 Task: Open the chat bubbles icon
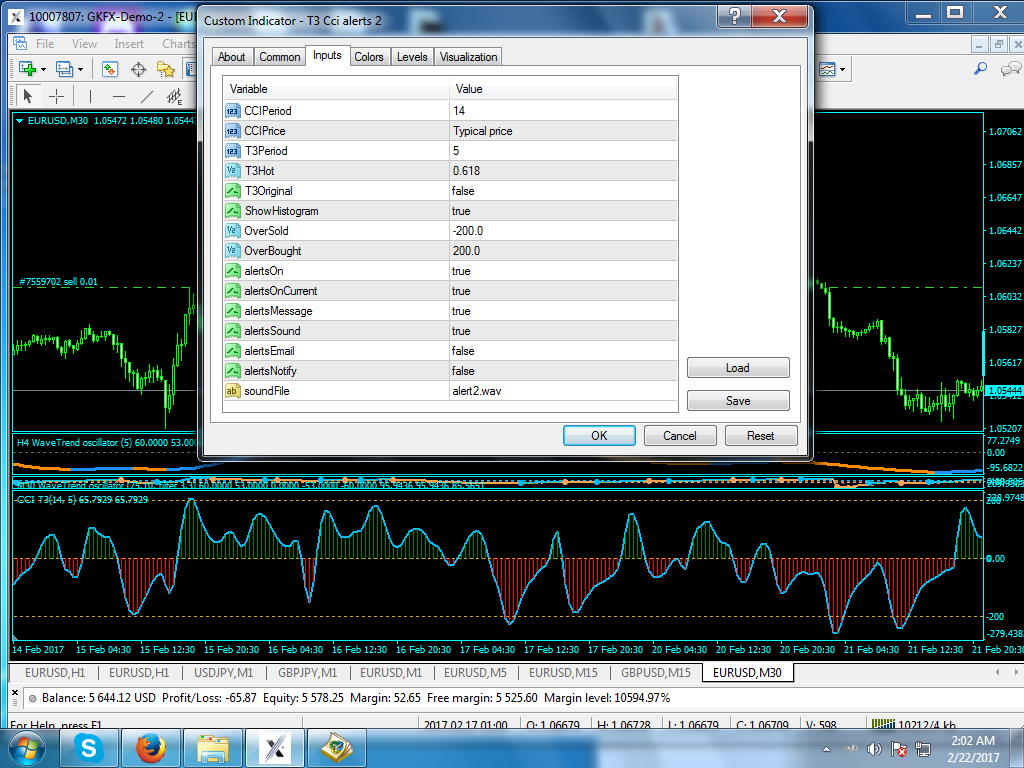(1010, 69)
